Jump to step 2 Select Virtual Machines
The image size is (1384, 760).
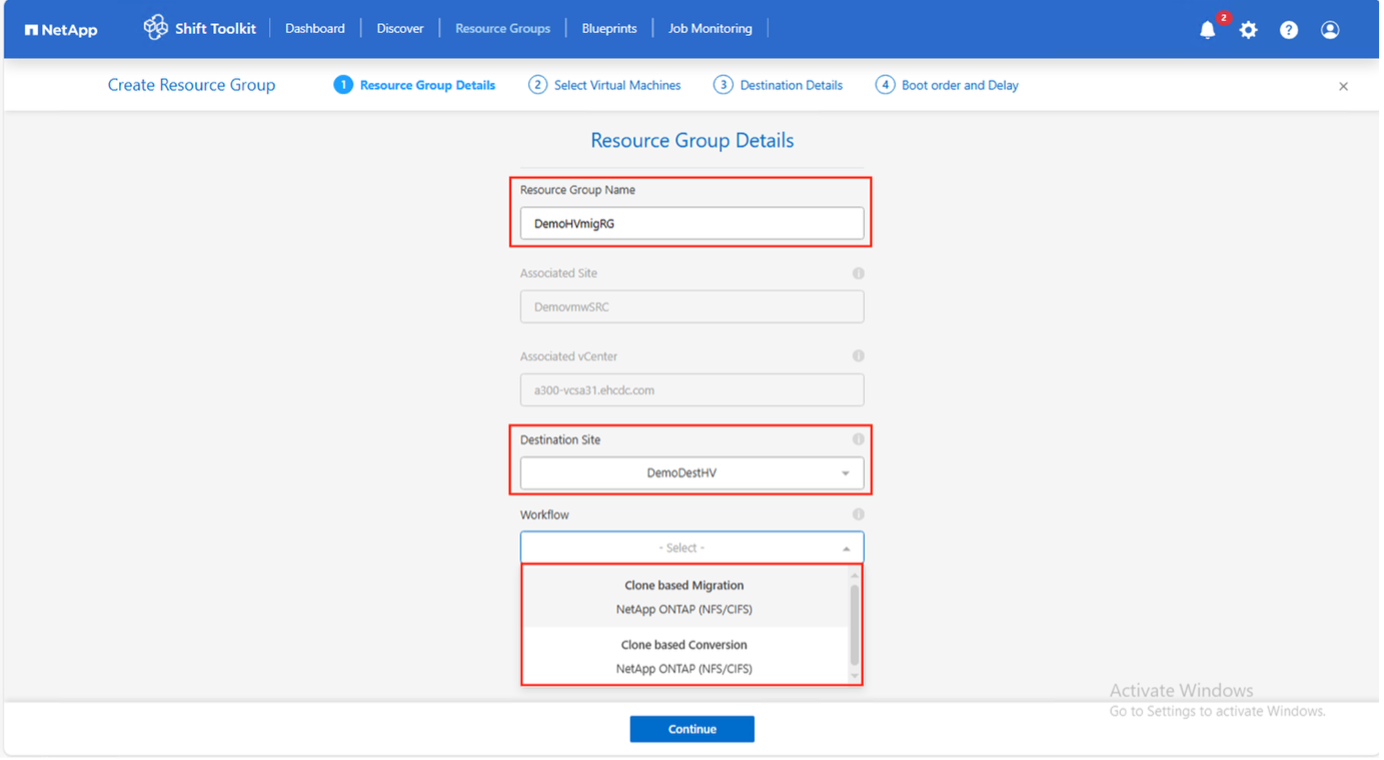[x=605, y=86]
